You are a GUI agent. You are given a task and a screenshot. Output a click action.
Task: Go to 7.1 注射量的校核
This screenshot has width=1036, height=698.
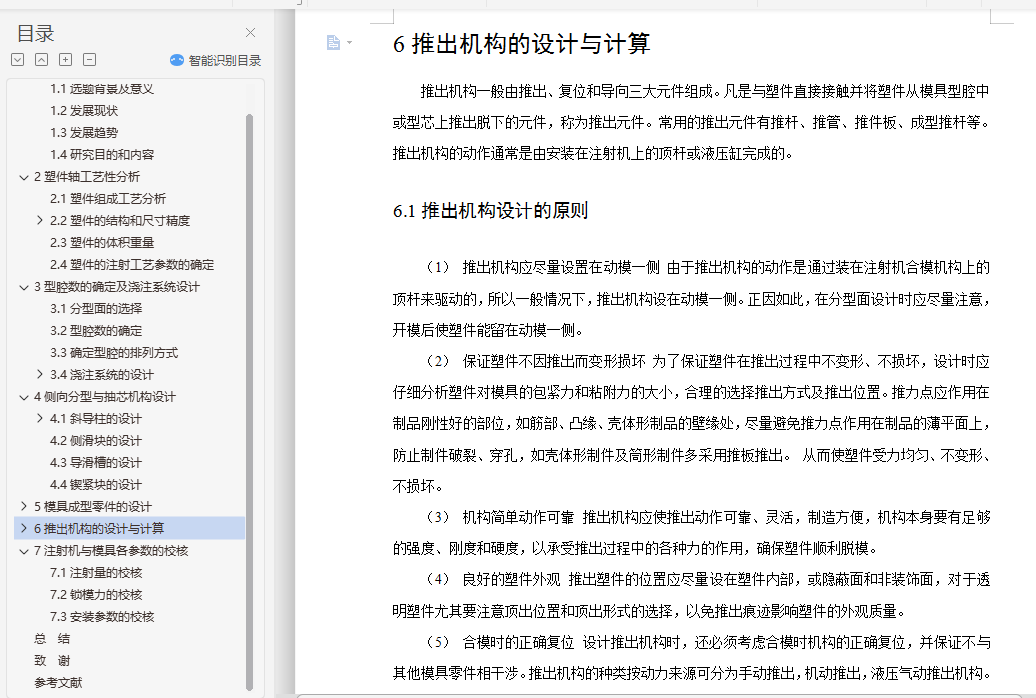[x=96, y=572]
